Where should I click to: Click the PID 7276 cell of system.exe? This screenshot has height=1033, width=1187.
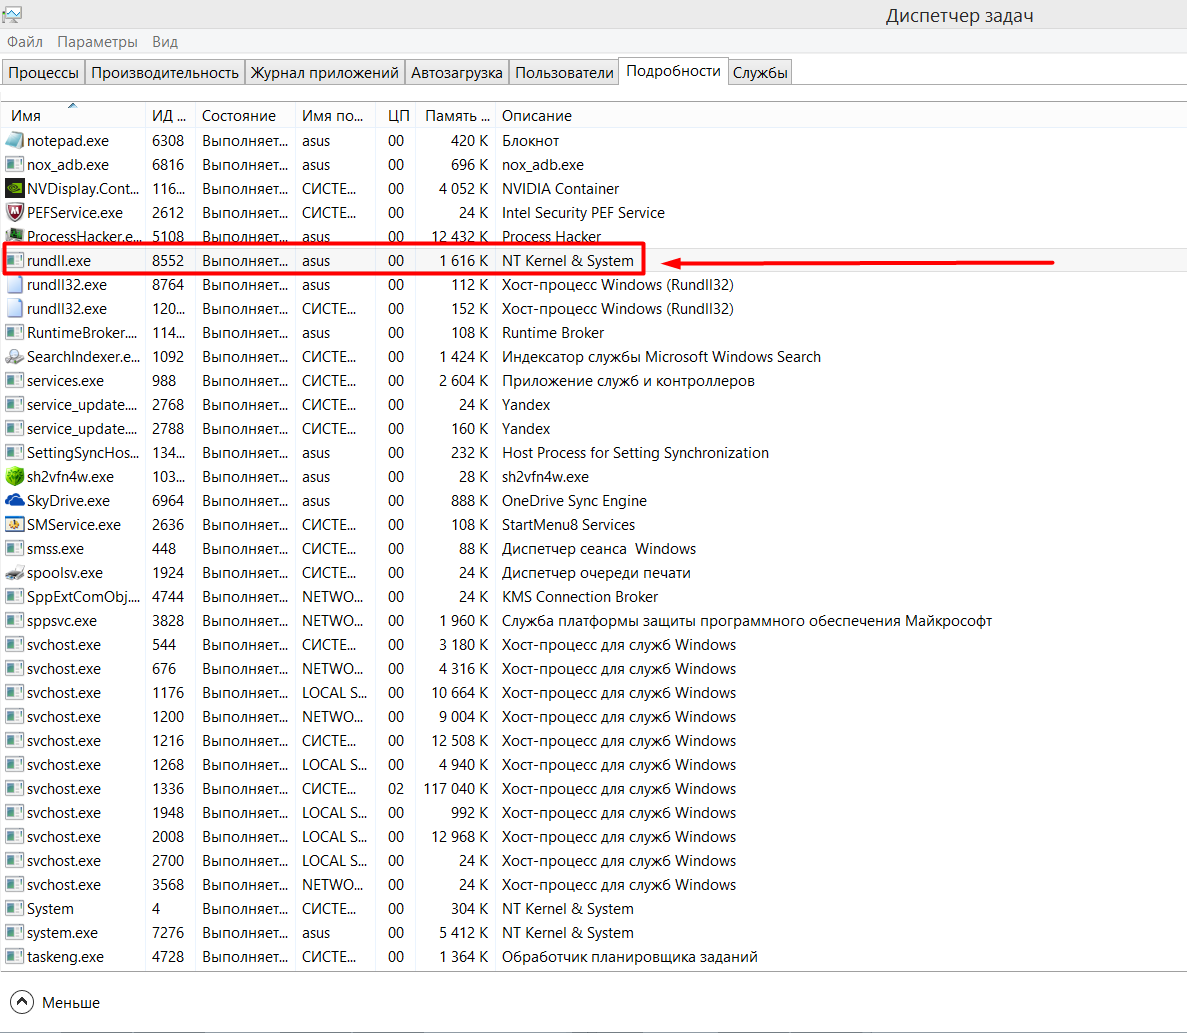coord(168,932)
